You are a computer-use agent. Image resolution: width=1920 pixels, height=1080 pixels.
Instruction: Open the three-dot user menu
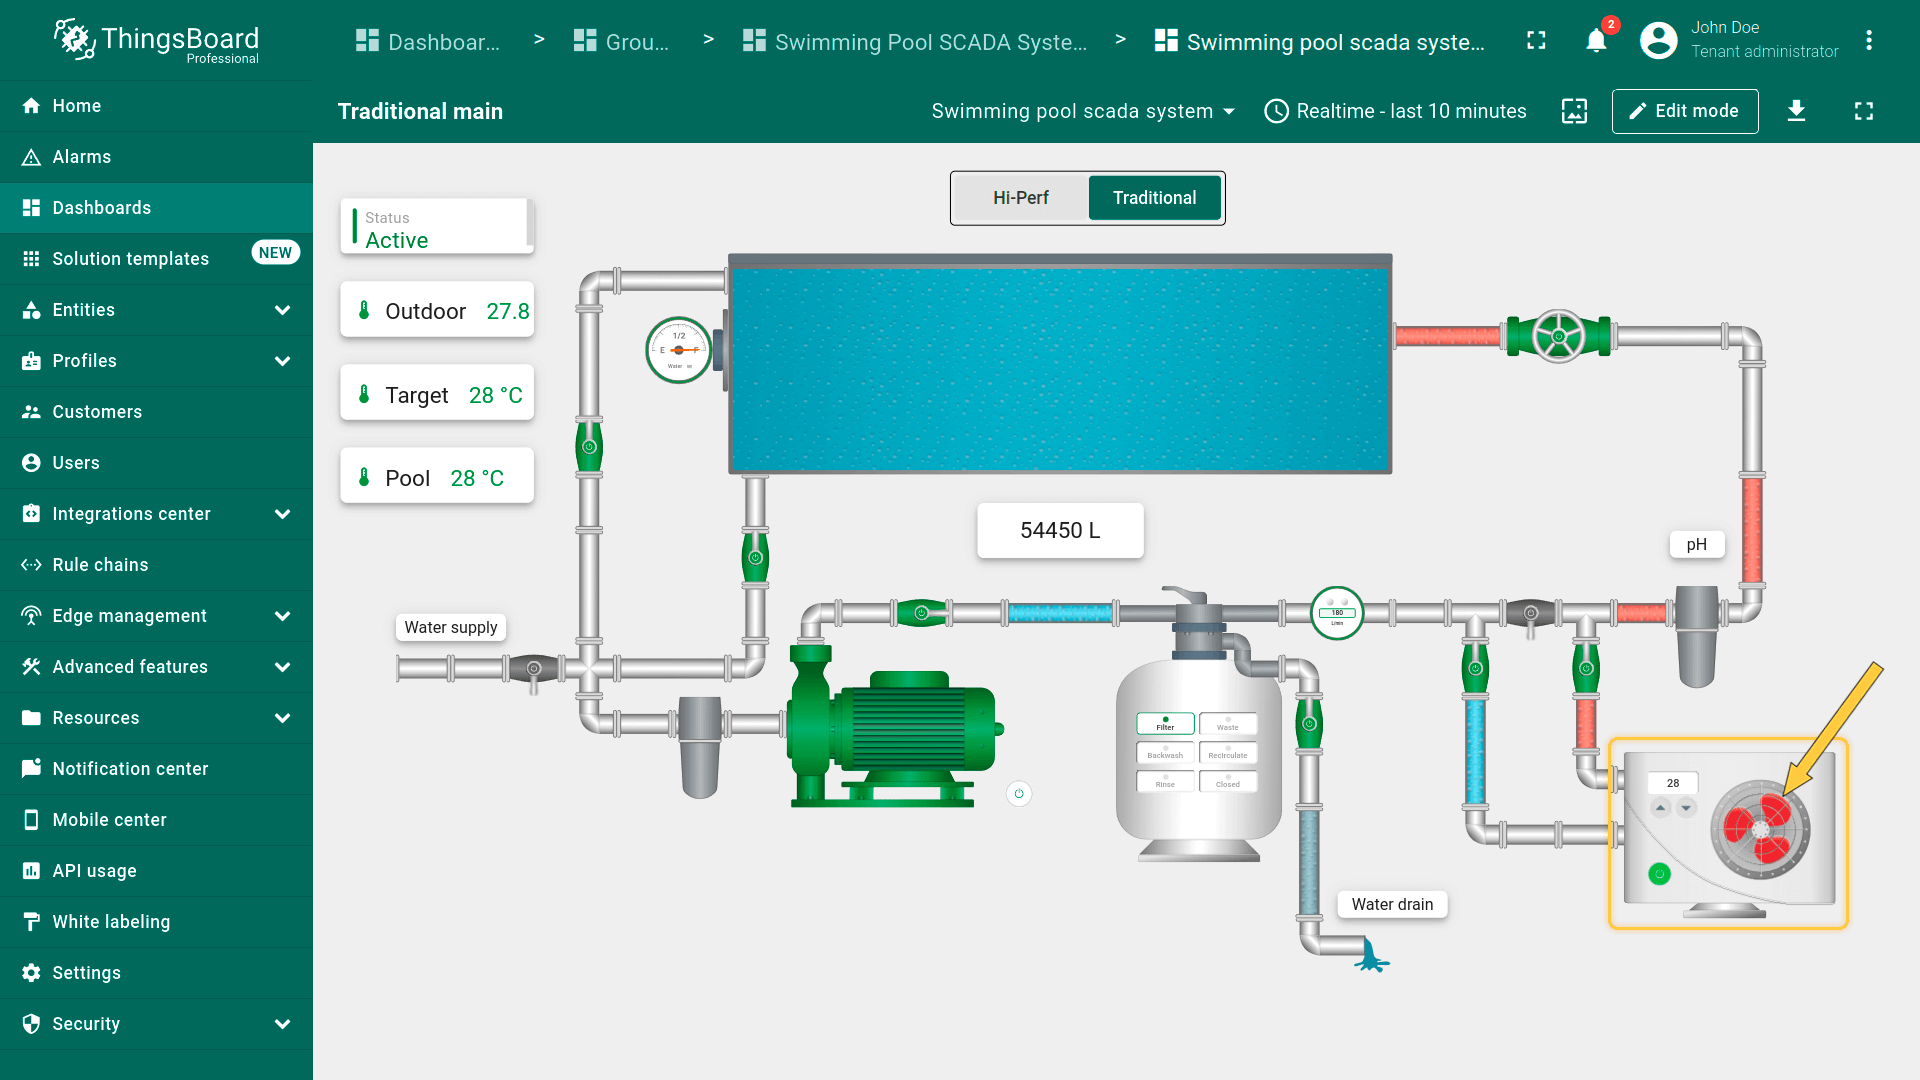pyautogui.click(x=1868, y=41)
